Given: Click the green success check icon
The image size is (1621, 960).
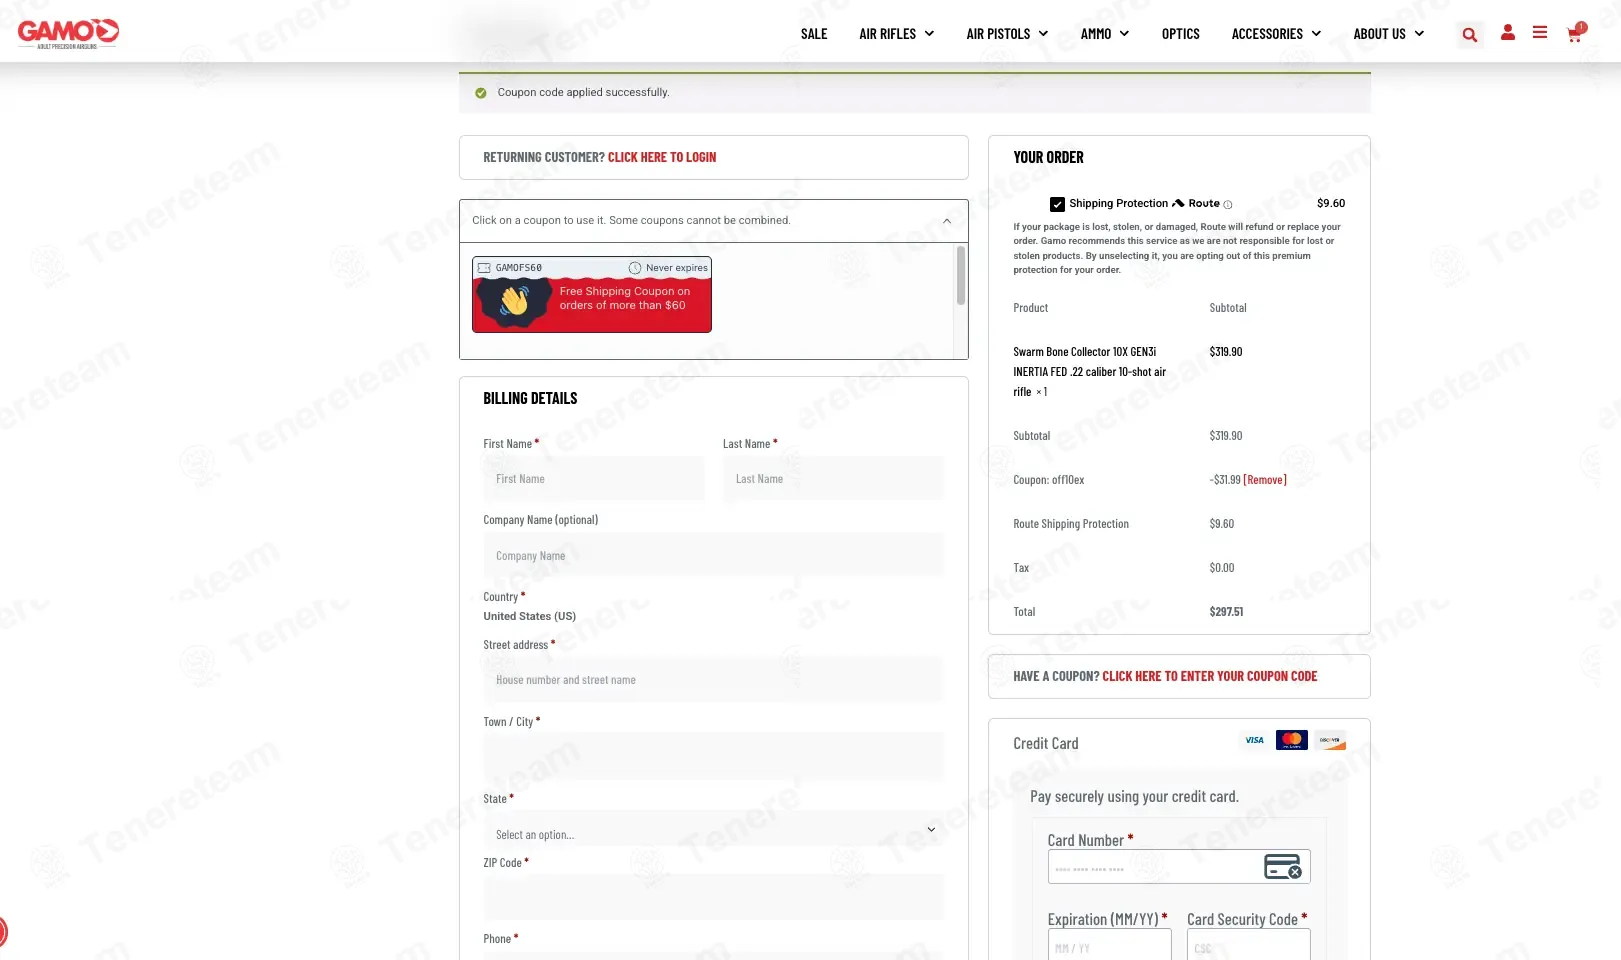Looking at the screenshot, I should coord(481,93).
